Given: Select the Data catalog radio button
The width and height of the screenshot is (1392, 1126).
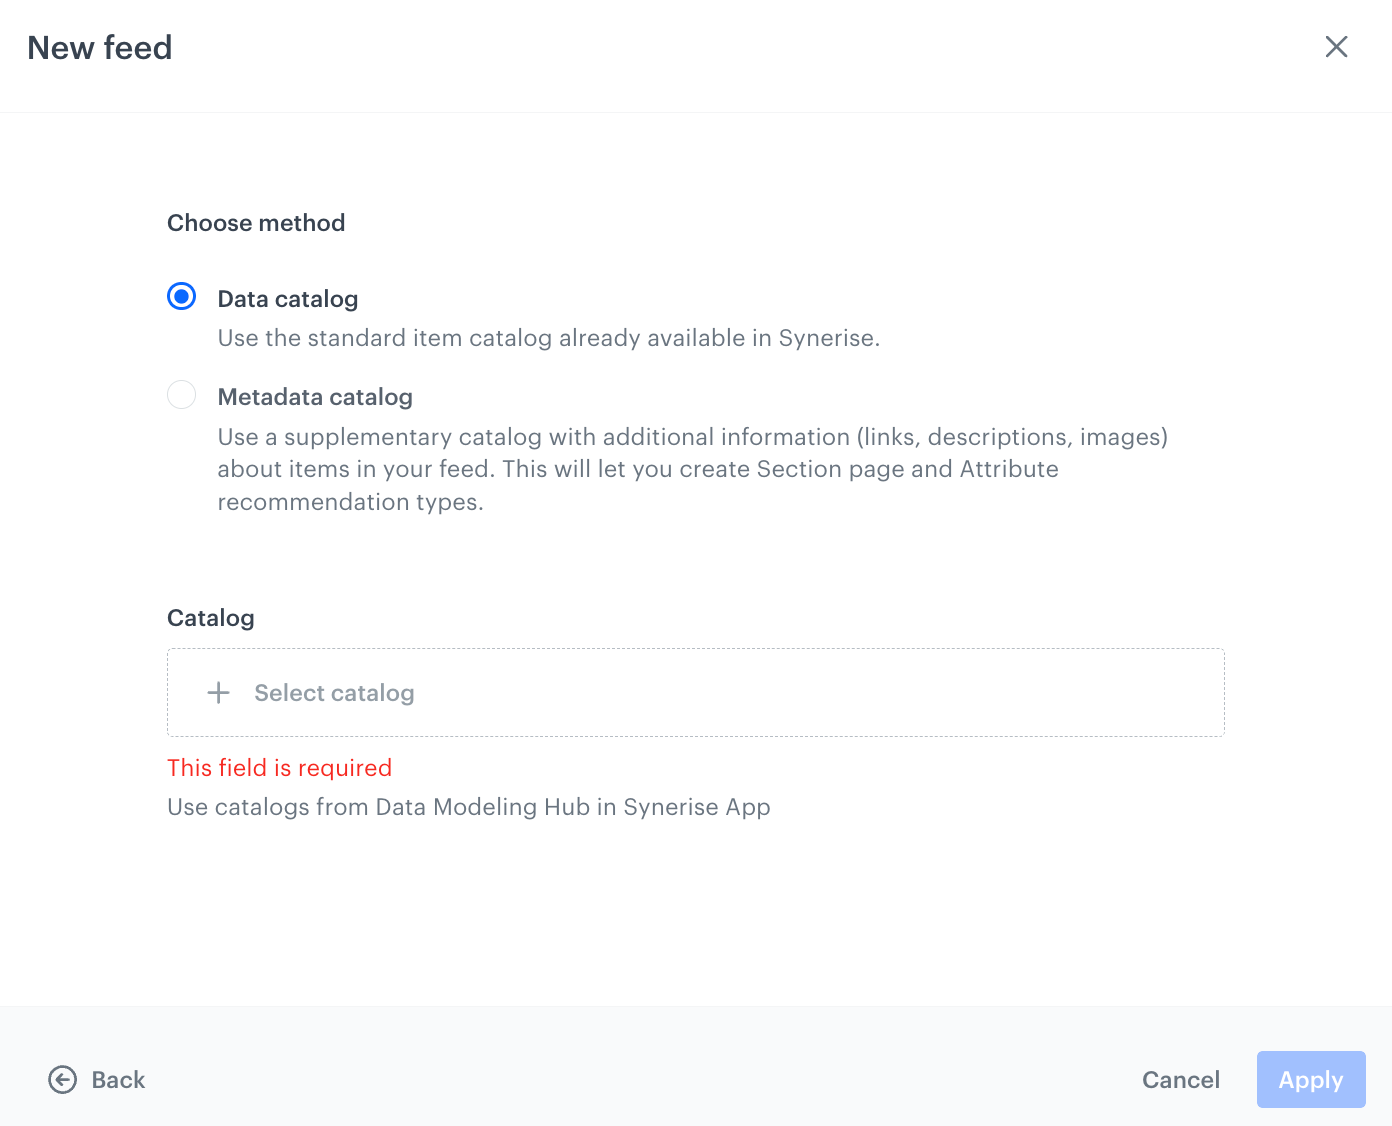Looking at the screenshot, I should (x=181, y=296).
